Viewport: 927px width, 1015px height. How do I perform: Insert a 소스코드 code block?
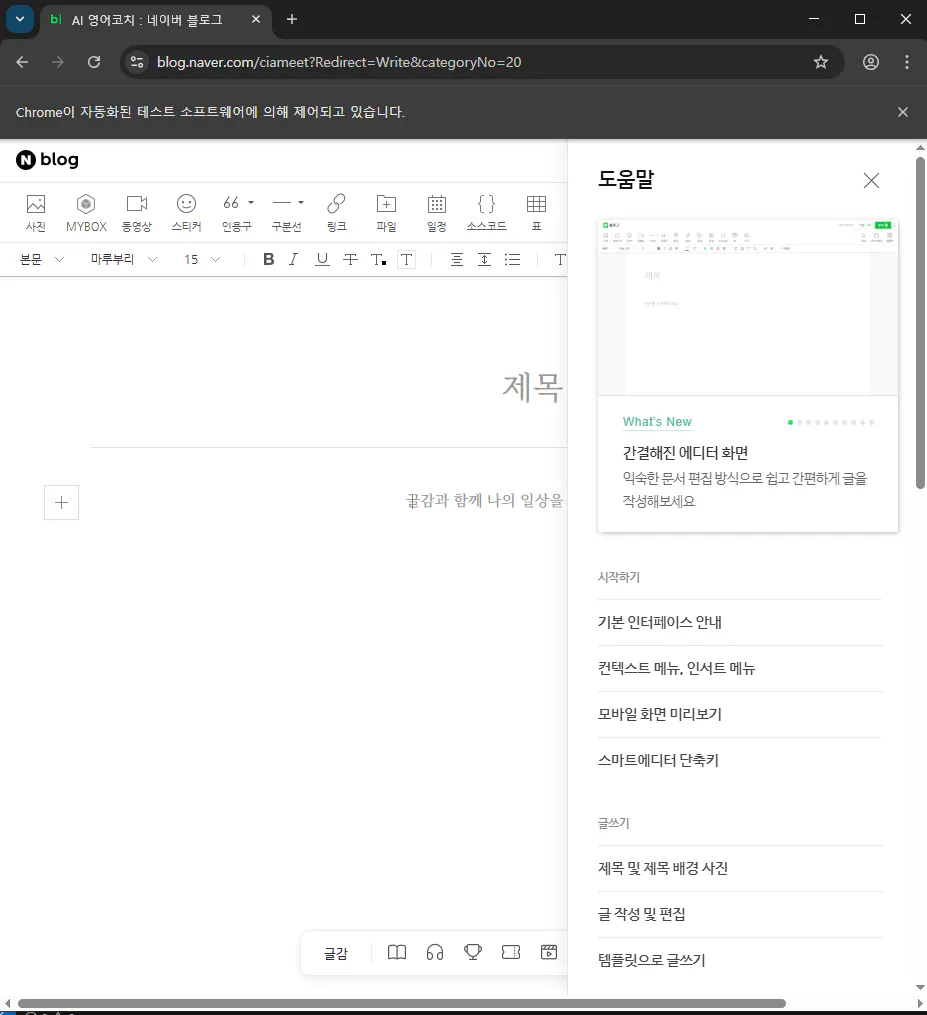(486, 212)
